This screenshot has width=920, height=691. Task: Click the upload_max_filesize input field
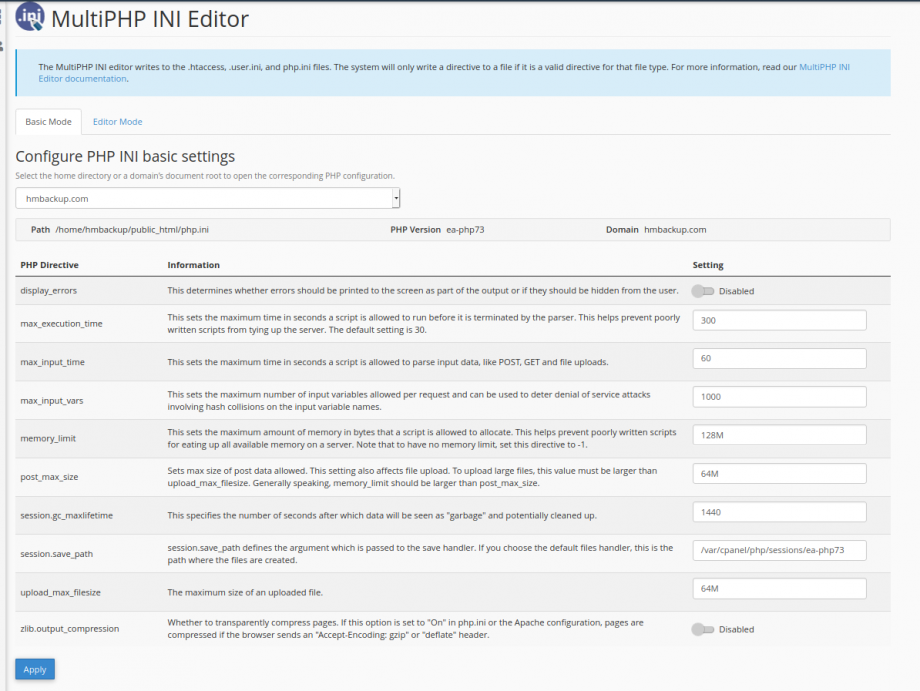779,588
